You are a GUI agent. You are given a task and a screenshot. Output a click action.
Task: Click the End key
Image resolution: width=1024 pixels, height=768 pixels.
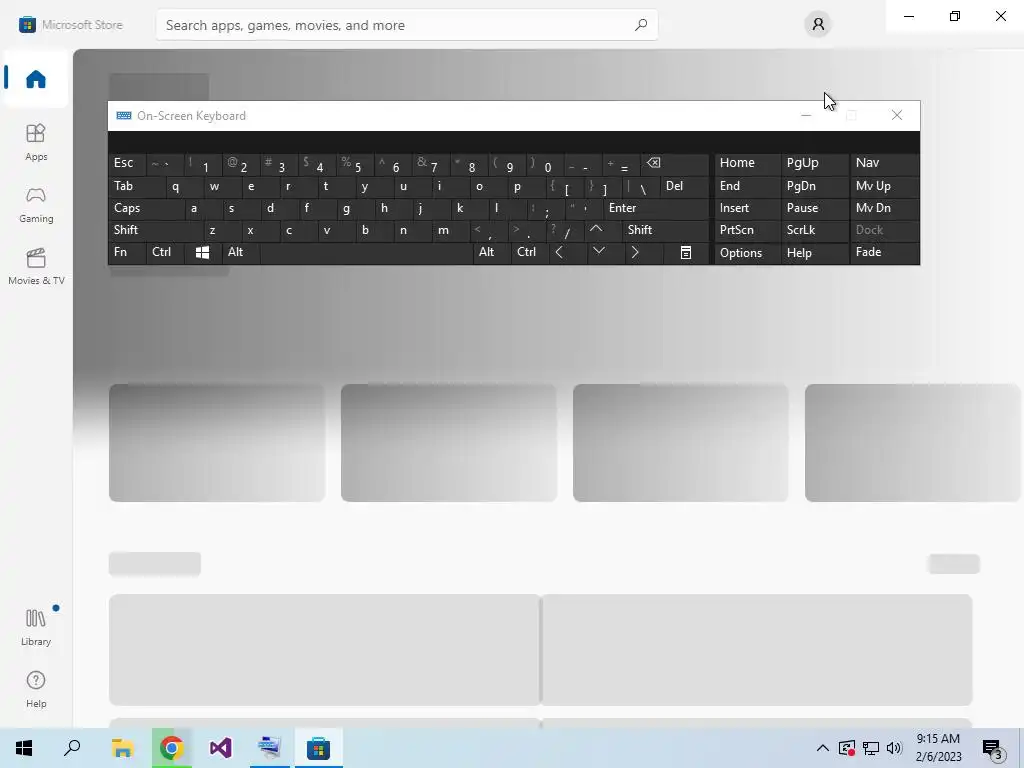747,186
